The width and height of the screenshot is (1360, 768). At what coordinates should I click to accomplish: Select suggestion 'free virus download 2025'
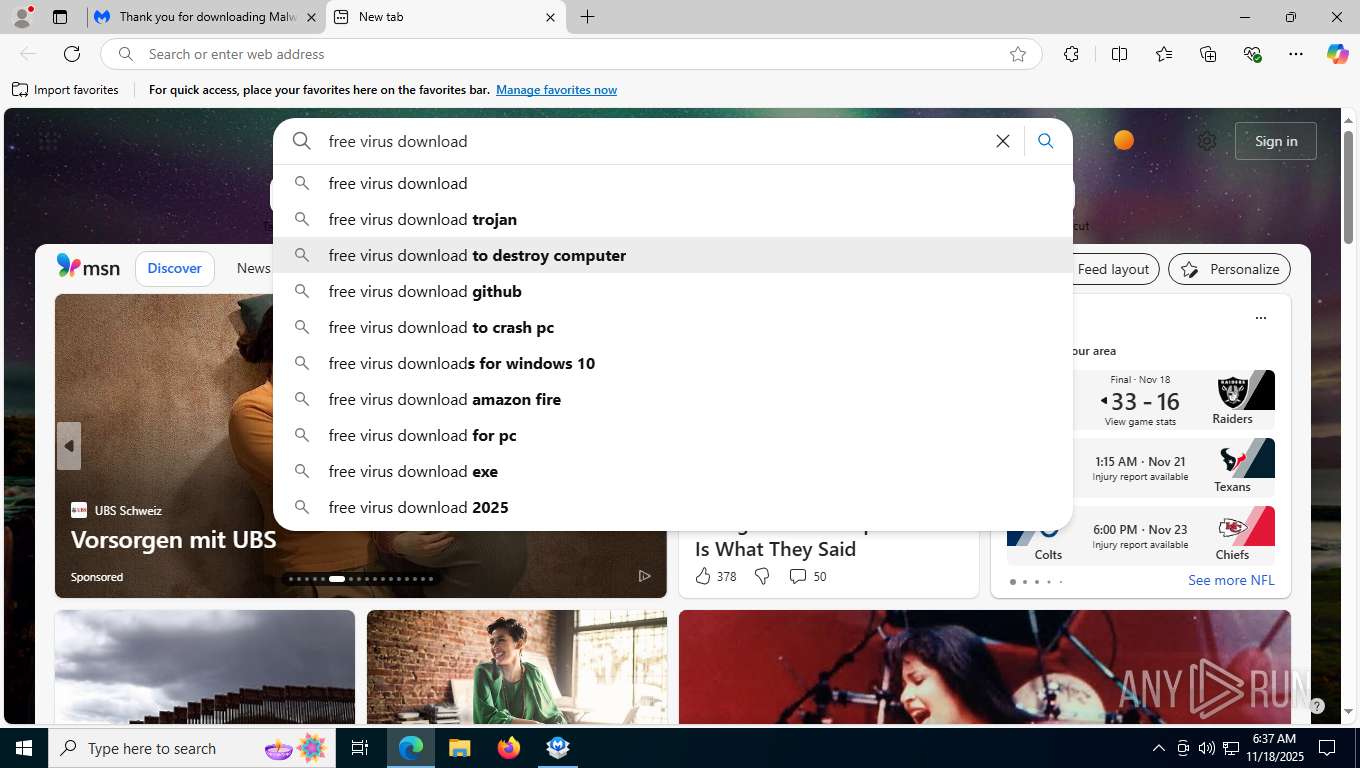[673, 507]
